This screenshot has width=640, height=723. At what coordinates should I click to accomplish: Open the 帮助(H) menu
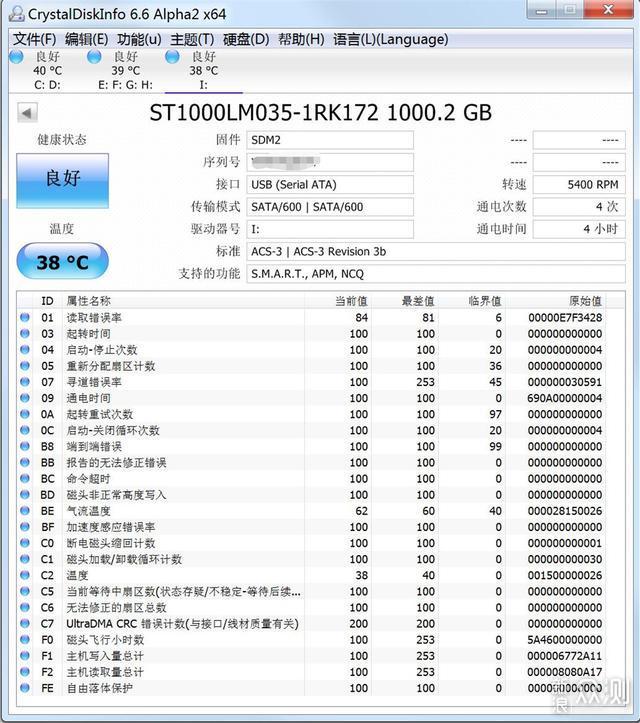301,39
